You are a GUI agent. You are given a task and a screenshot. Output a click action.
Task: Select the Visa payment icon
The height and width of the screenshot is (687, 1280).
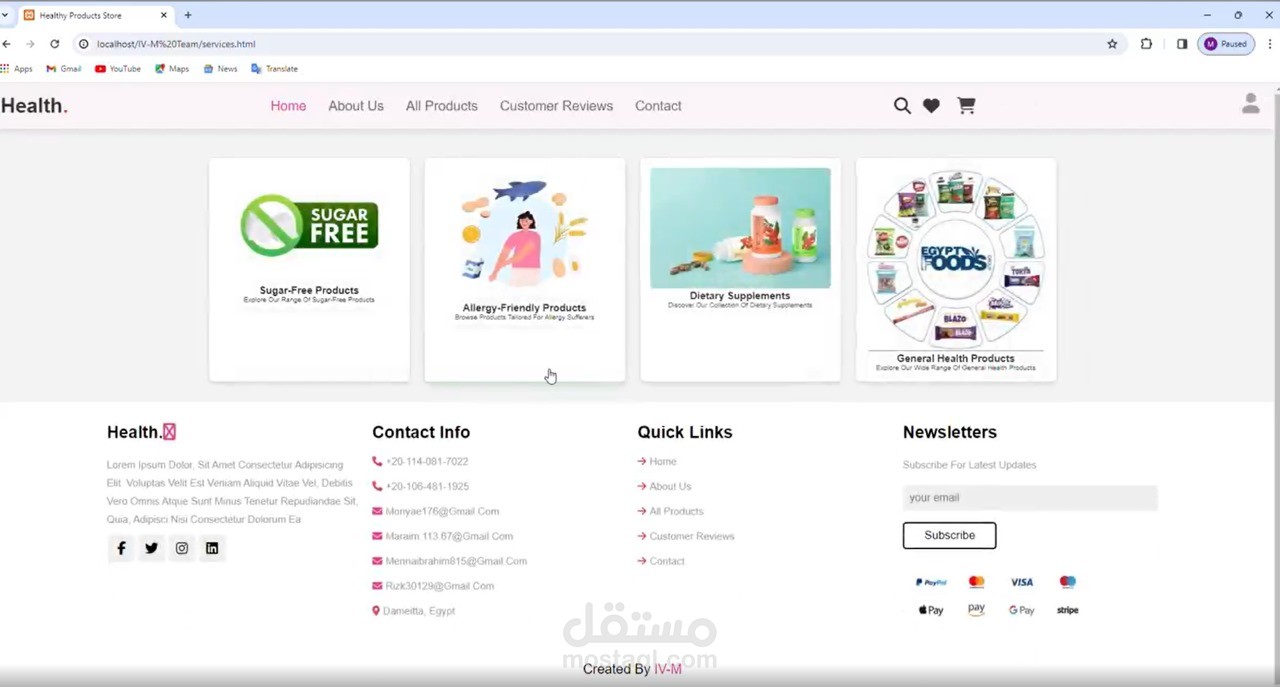[1021, 582]
